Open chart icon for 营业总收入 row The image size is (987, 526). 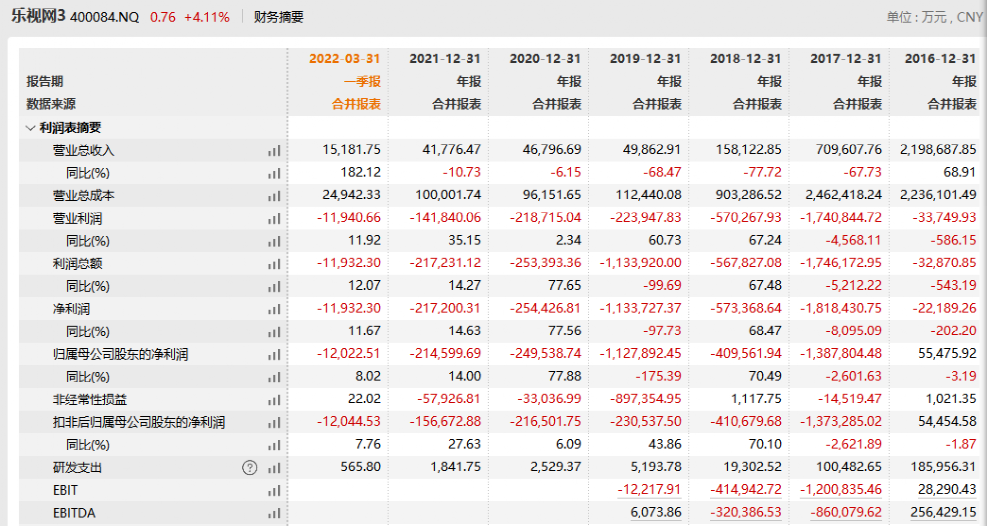[274, 151]
